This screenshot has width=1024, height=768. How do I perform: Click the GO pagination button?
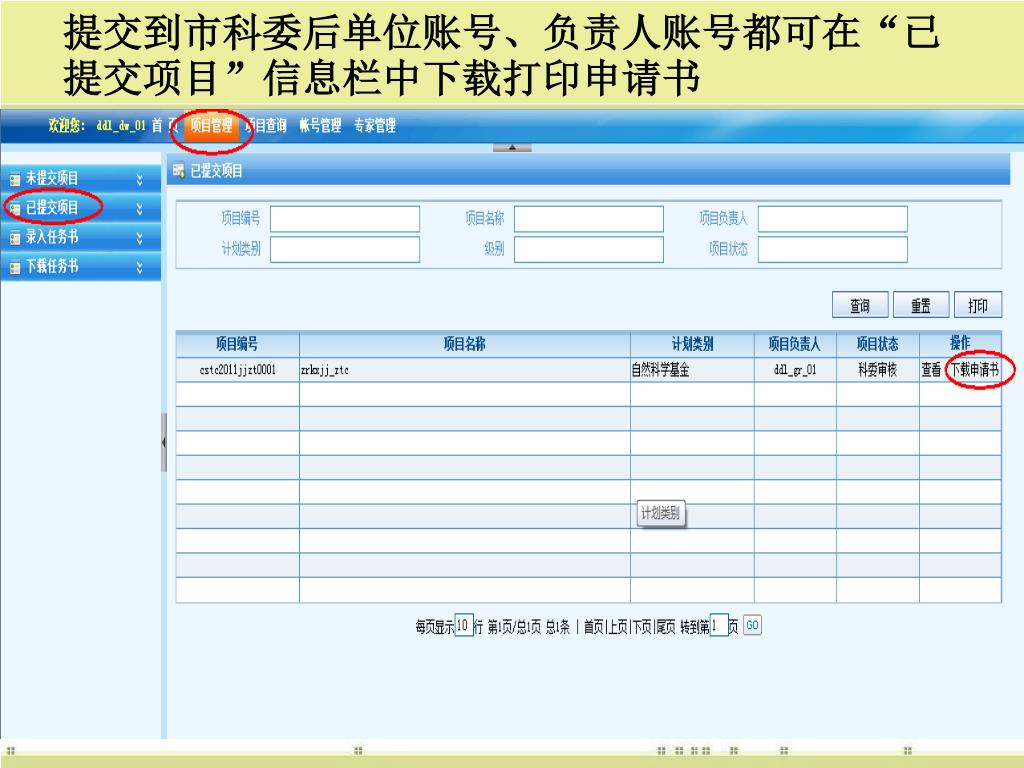[x=752, y=625]
